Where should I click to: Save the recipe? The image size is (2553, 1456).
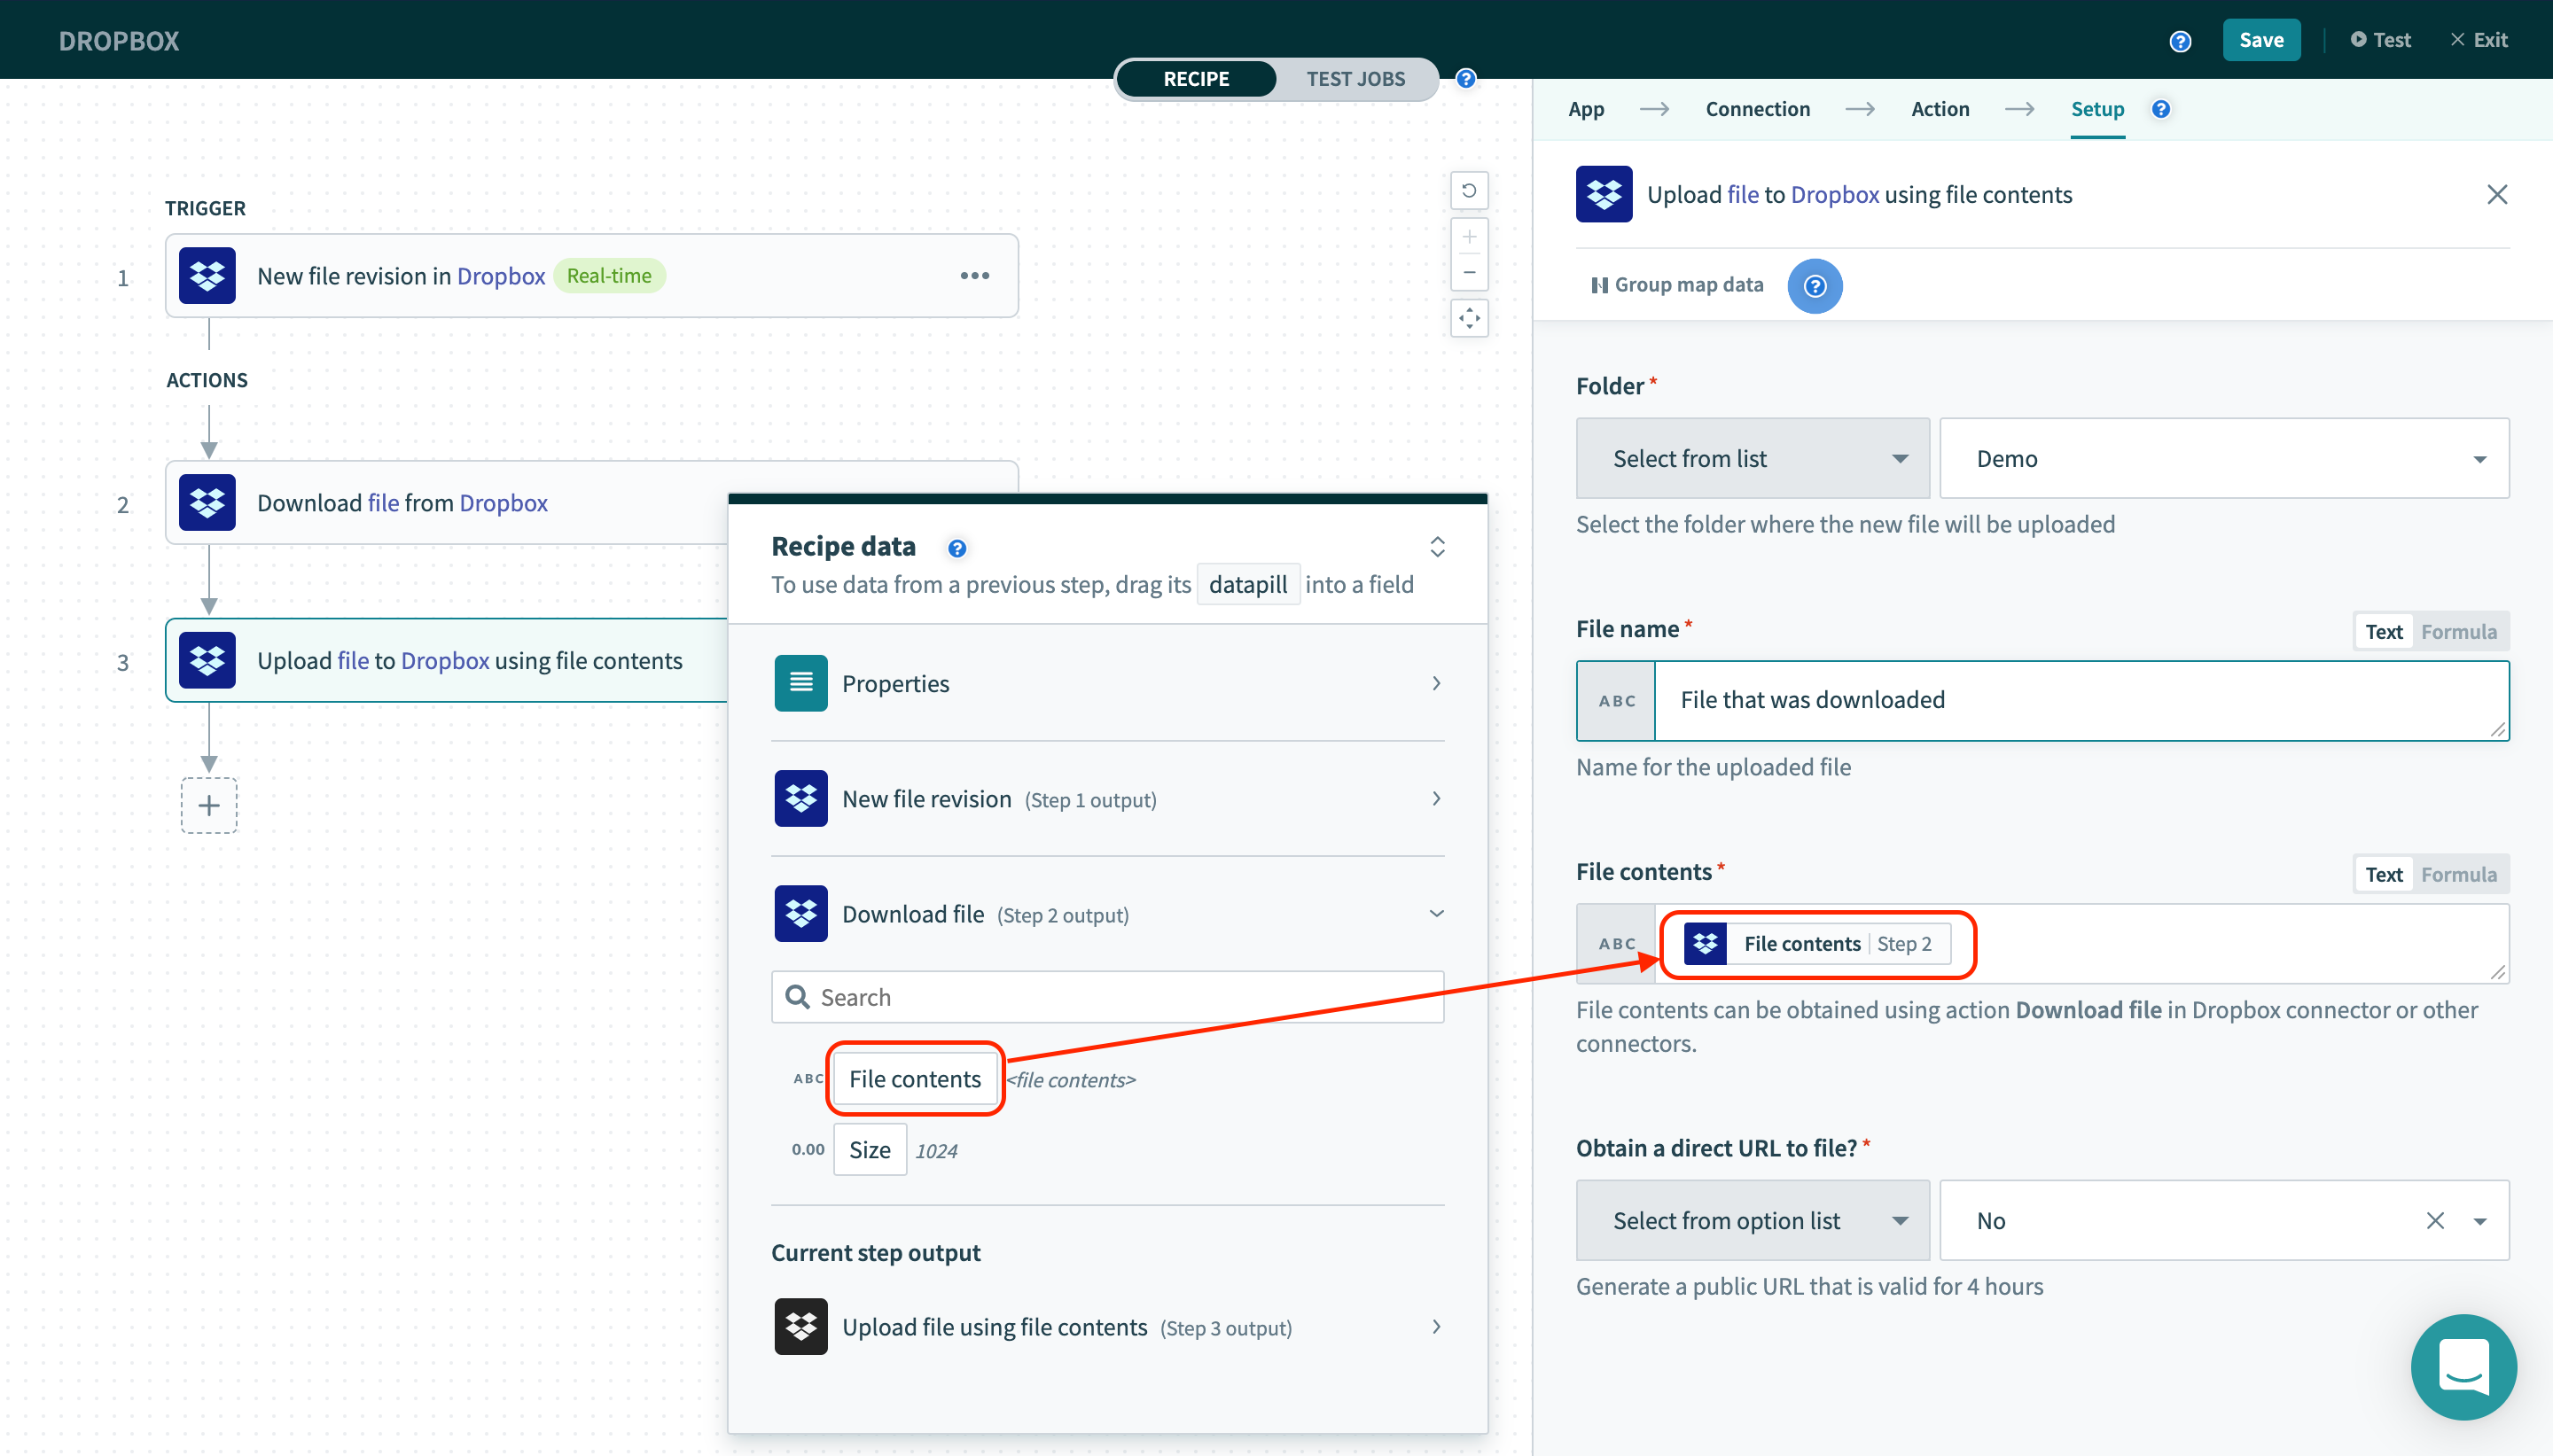[x=2261, y=39]
